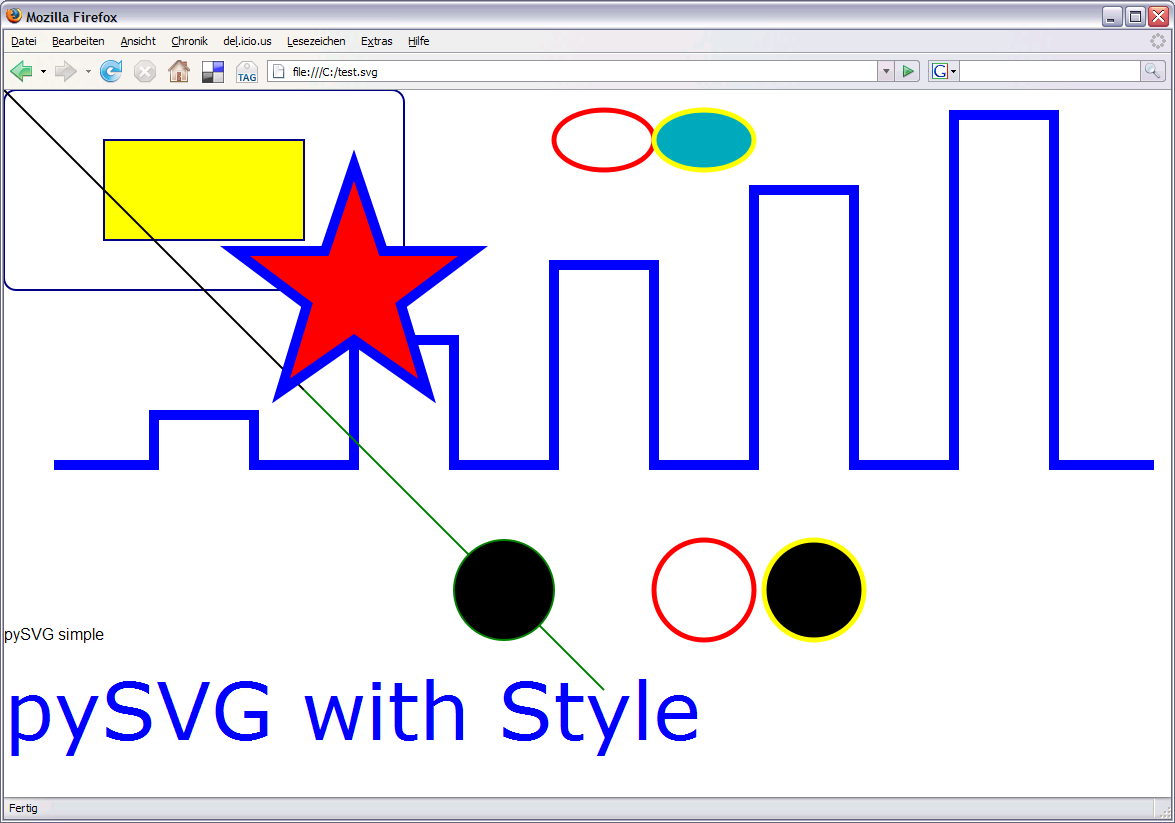Click the empty red-outlined ellipse
This screenshot has height=823, width=1175.
point(603,140)
